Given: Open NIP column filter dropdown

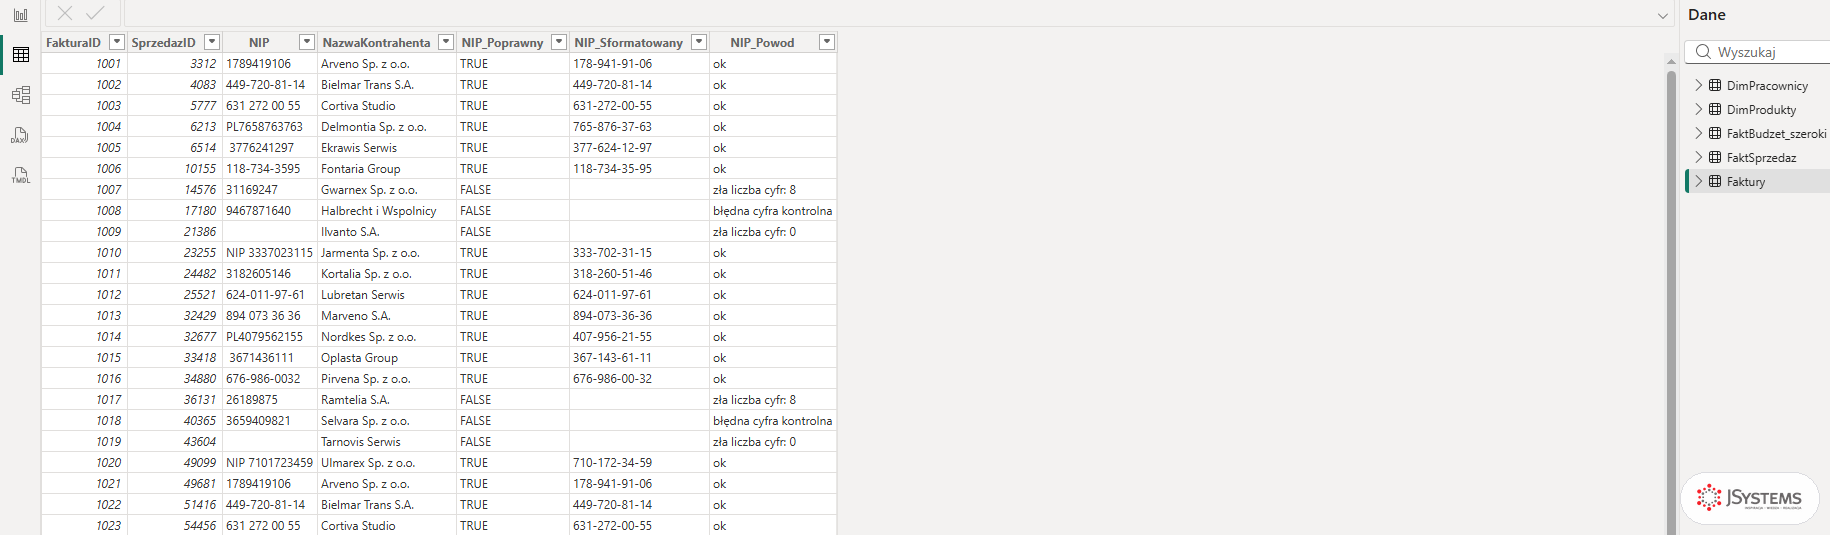Looking at the screenshot, I should (x=307, y=42).
